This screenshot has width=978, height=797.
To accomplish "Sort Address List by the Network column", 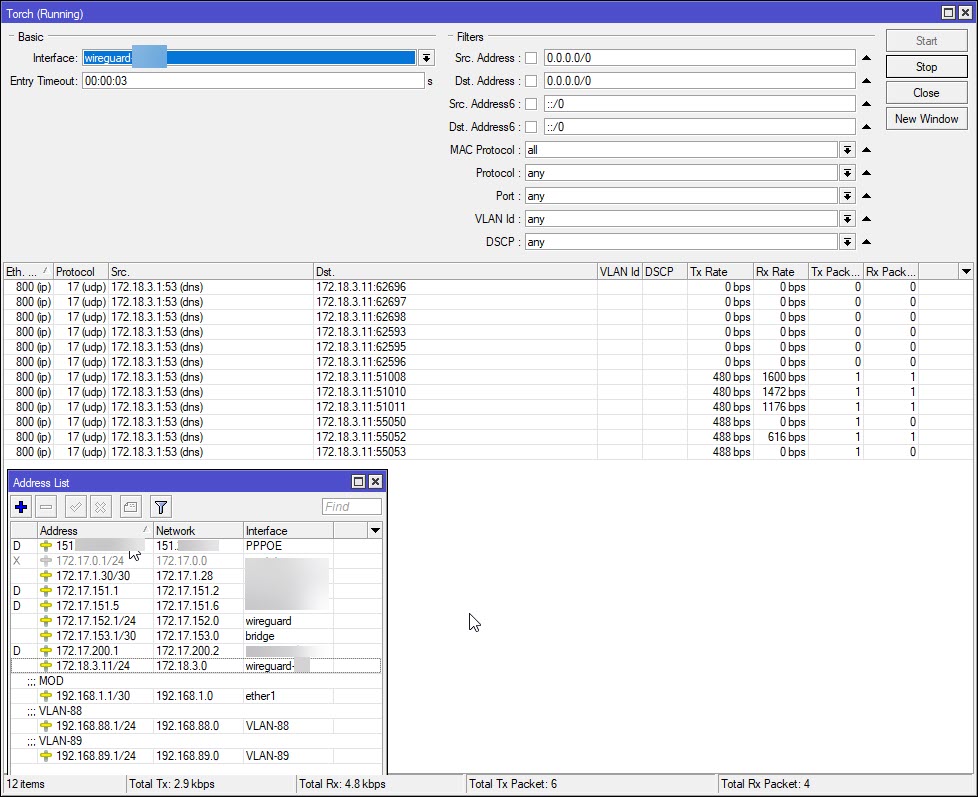I will point(198,531).
